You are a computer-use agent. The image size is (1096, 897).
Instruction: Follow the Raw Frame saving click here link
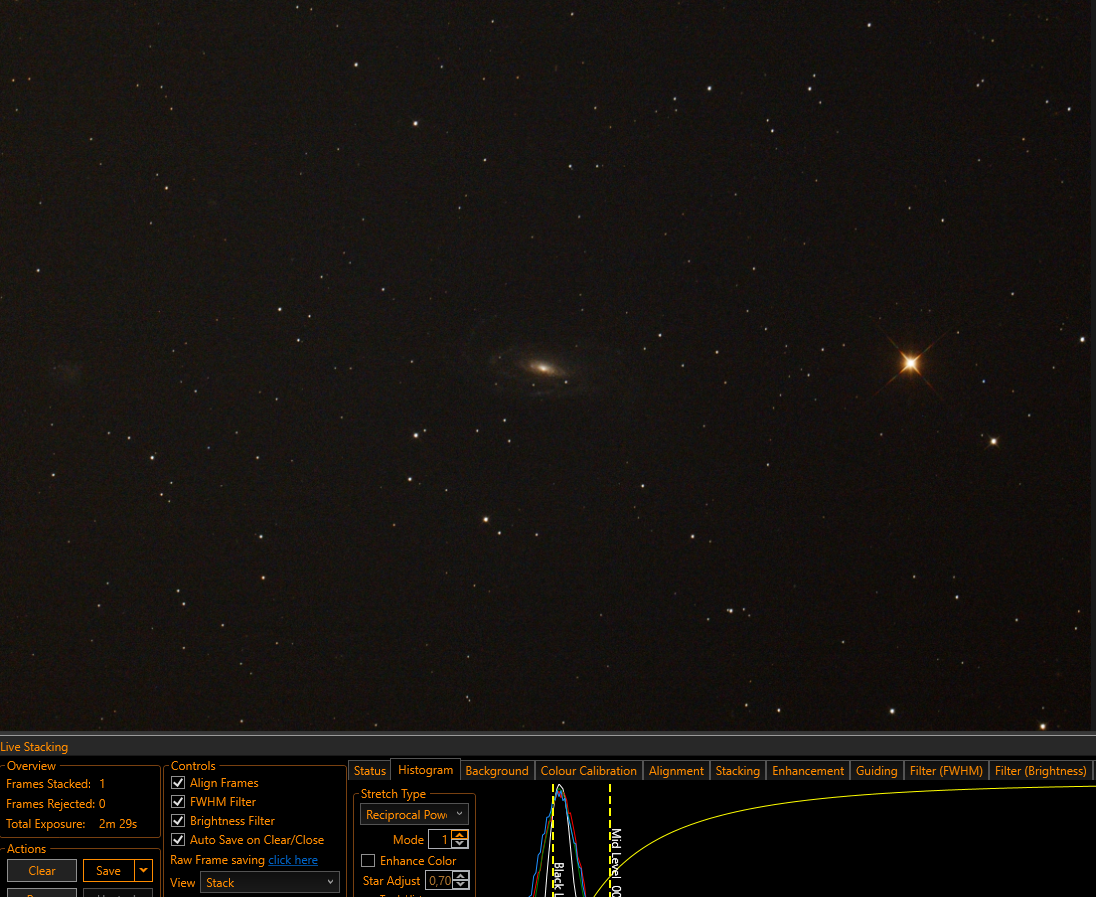pos(293,860)
